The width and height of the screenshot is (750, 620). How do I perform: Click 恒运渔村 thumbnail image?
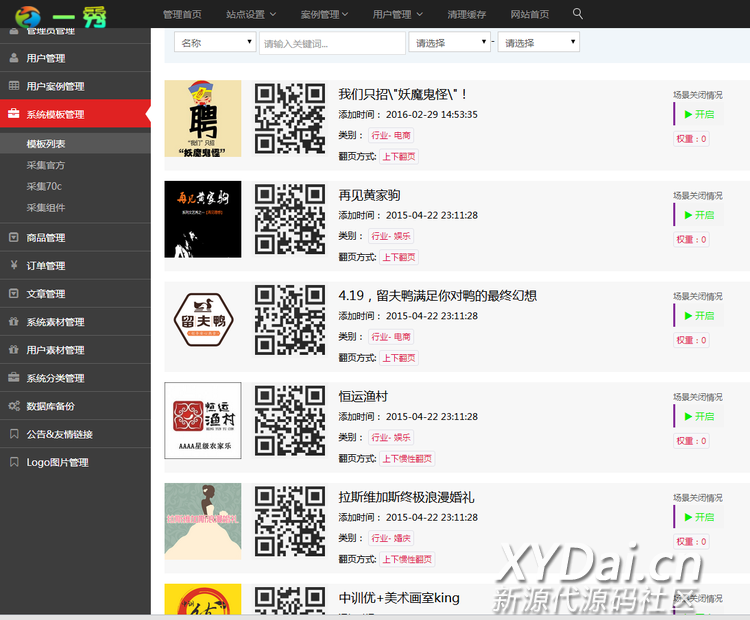pyautogui.click(x=203, y=421)
